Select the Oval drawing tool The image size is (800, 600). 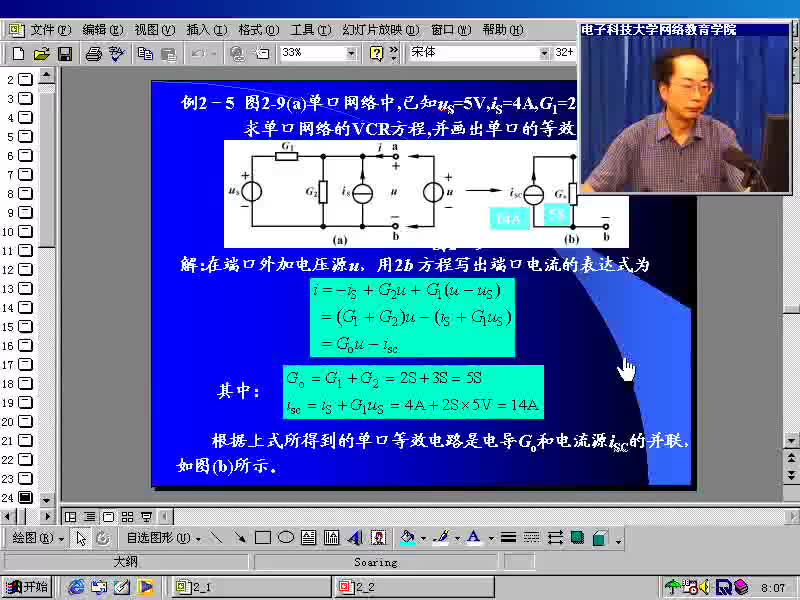coord(286,537)
